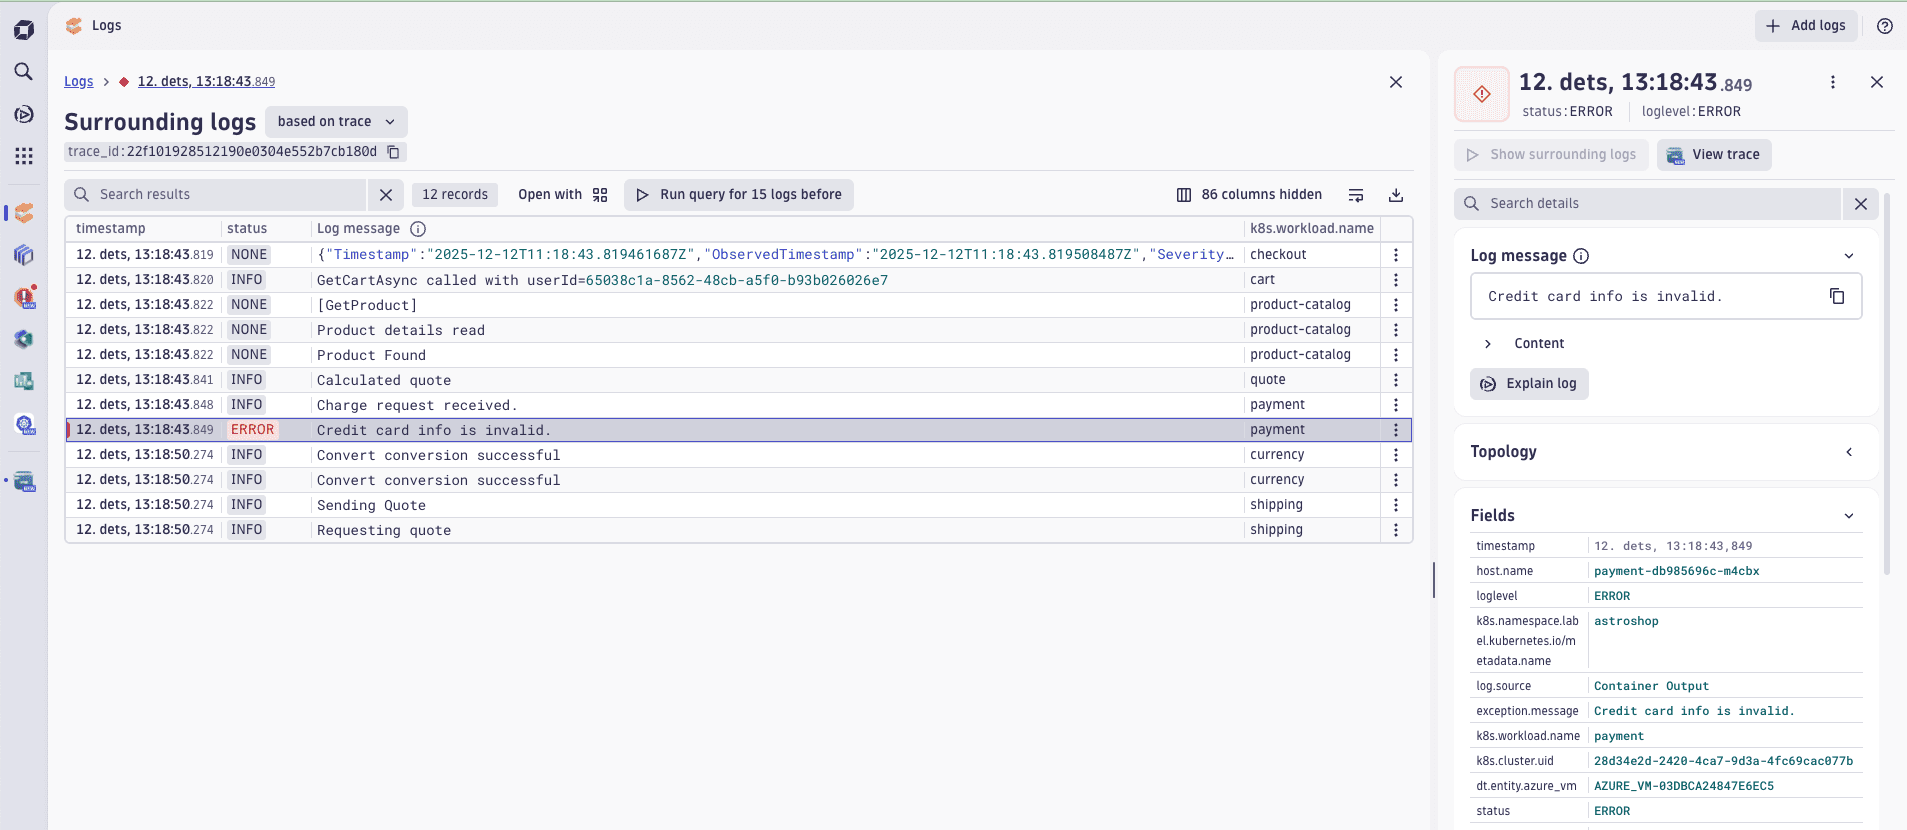
Task: Copy the log message text
Action: (1836, 296)
